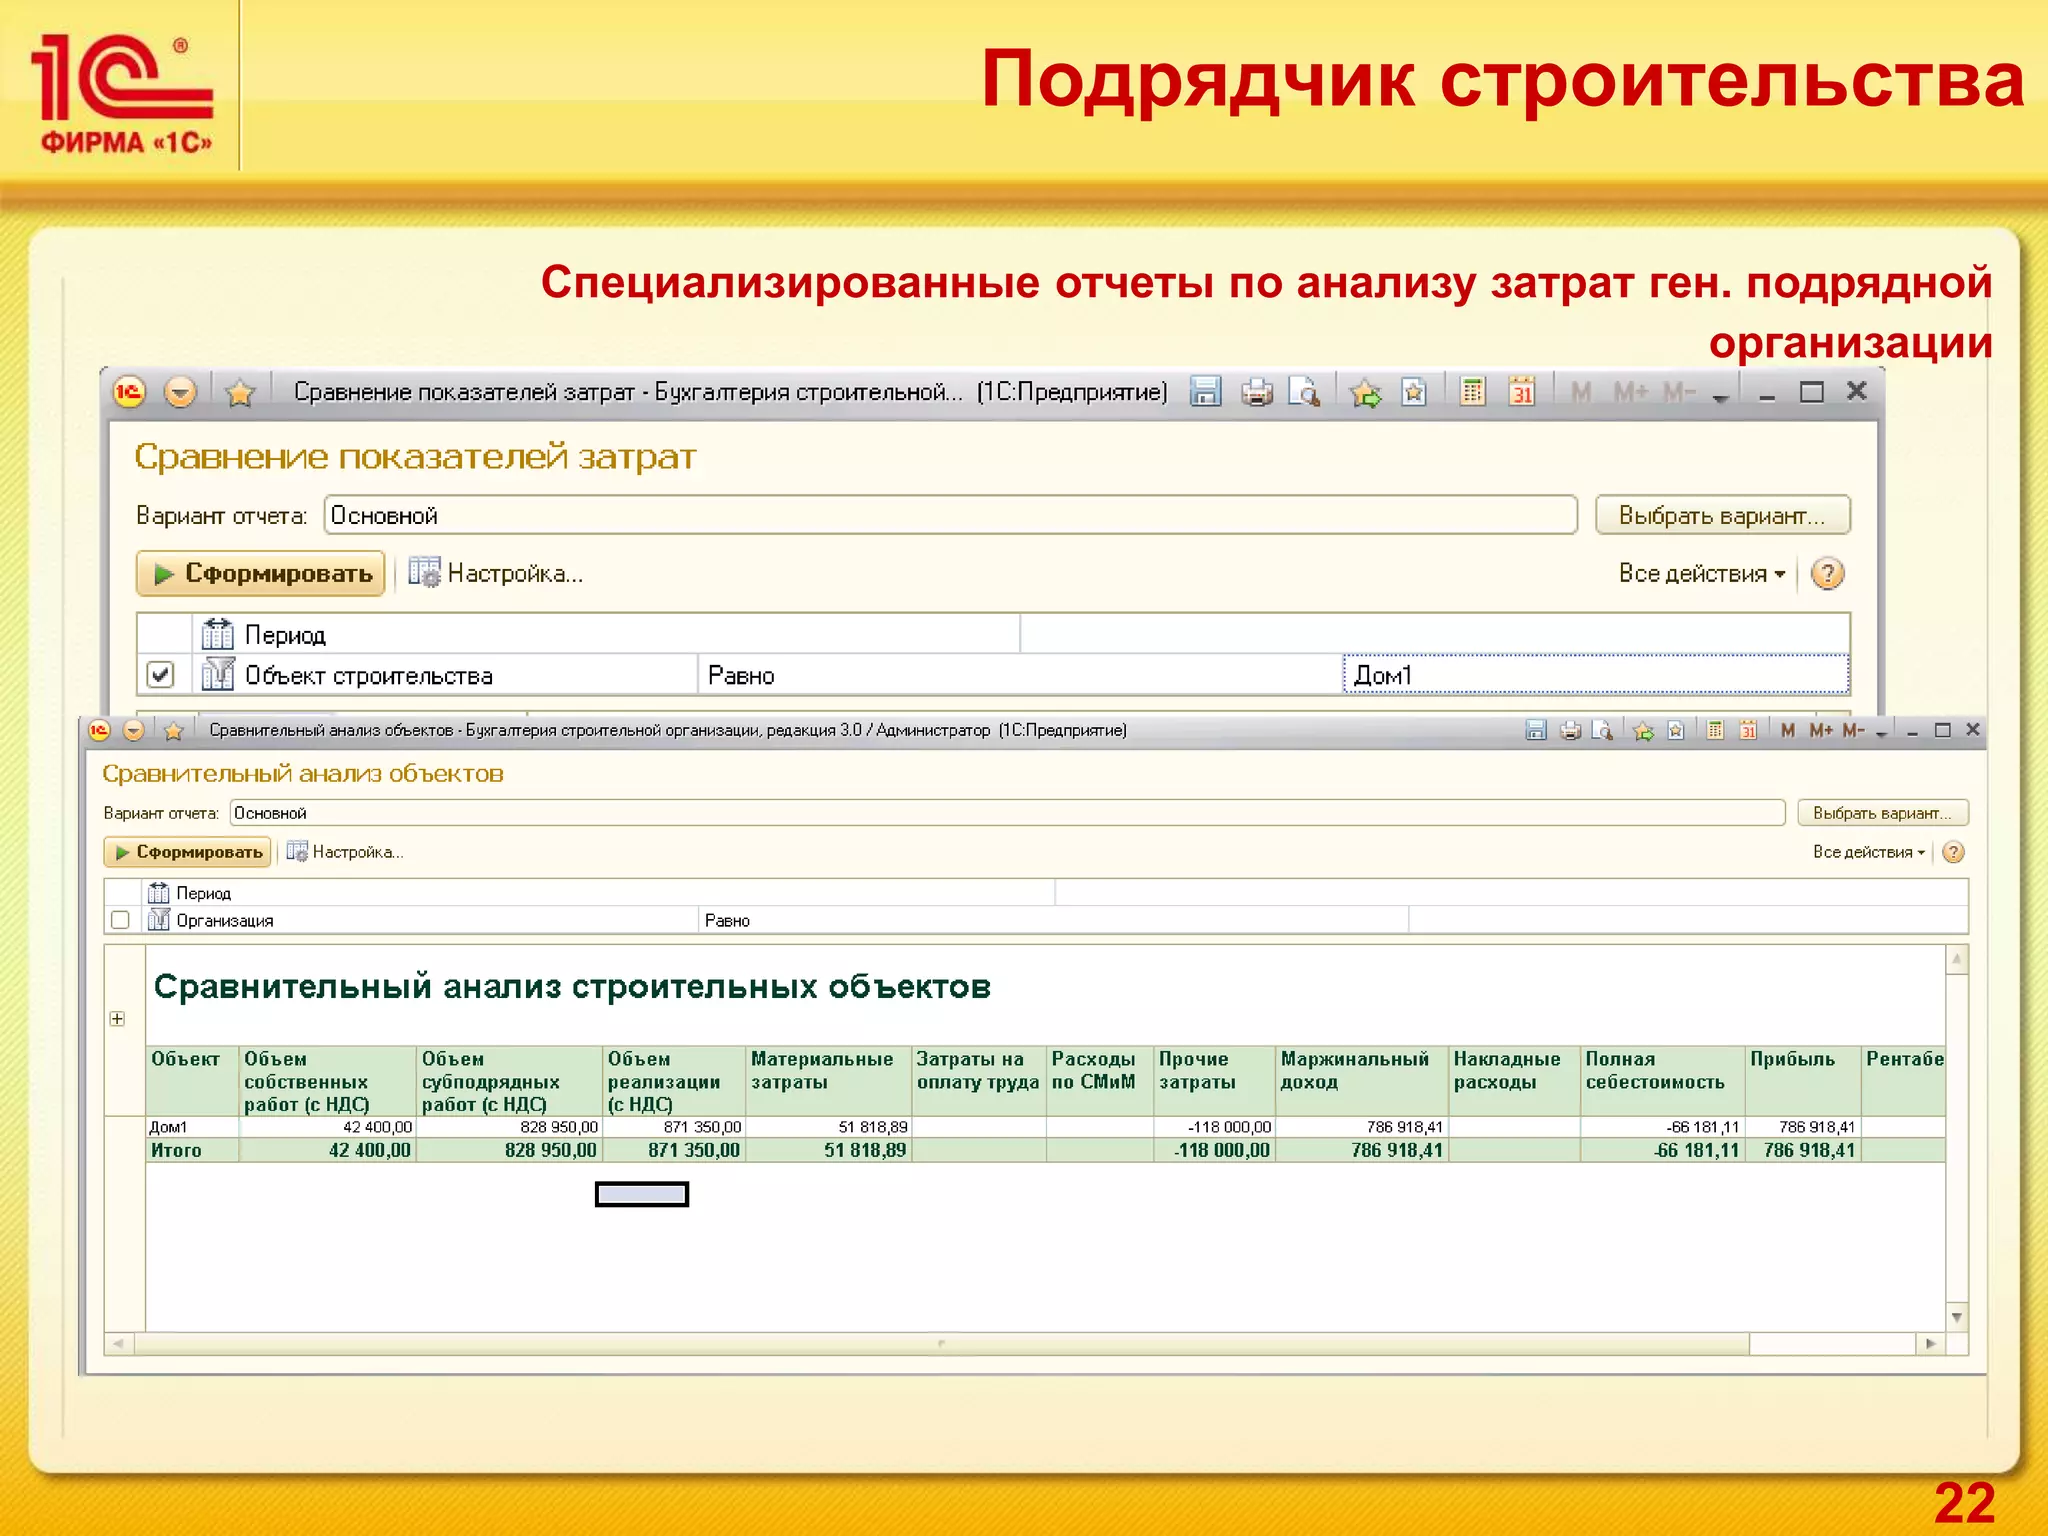Click horizontal scrollbar right arrow
The image size is (2048, 1536).
click(1930, 1343)
